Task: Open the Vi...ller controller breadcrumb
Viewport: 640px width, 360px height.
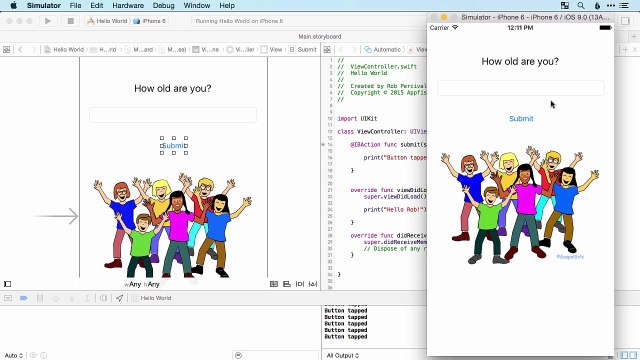Action: 241,49
